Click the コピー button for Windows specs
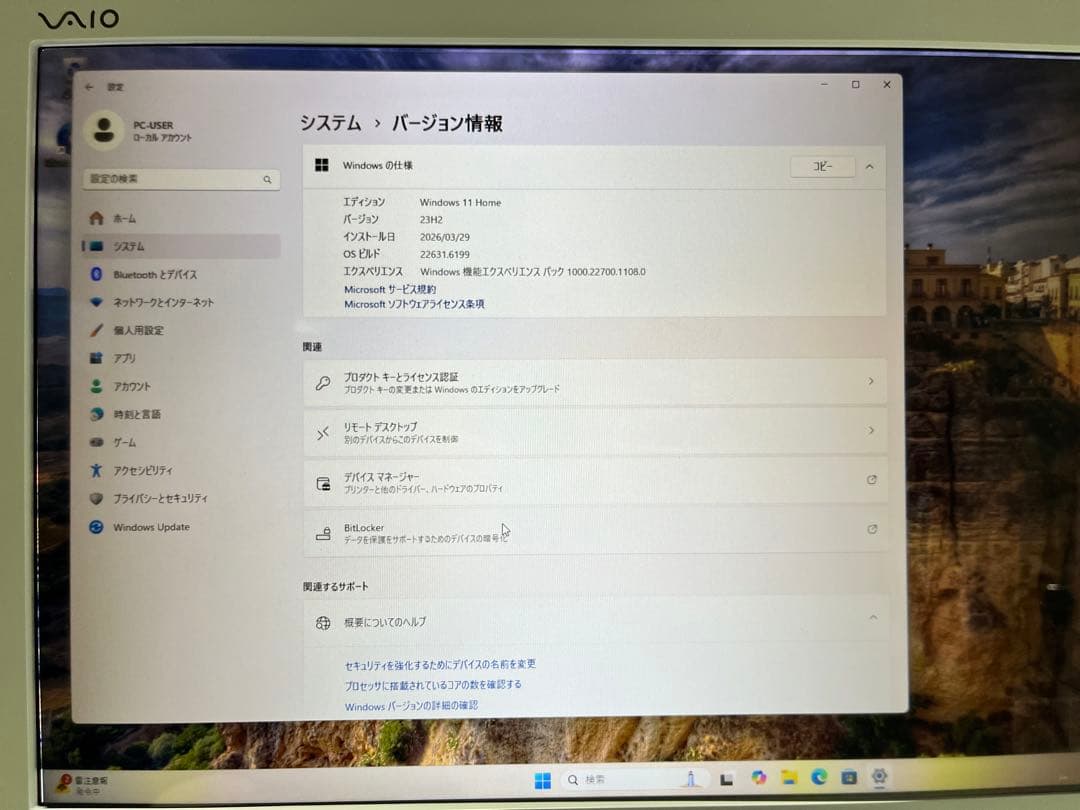The height and width of the screenshot is (810, 1080). point(822,167)
